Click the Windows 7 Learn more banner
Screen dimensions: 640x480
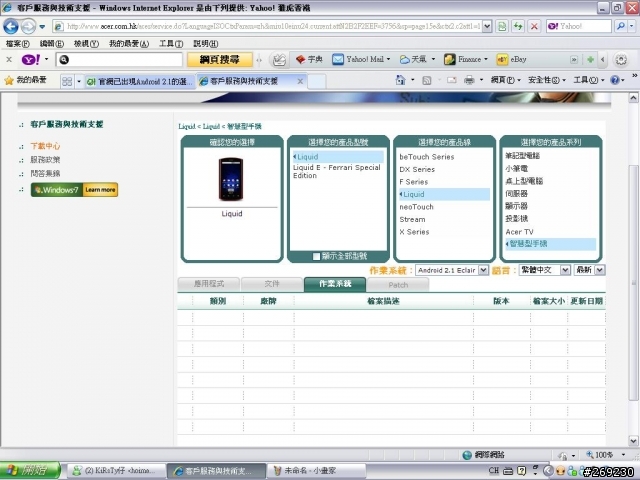tap(74, 190)
